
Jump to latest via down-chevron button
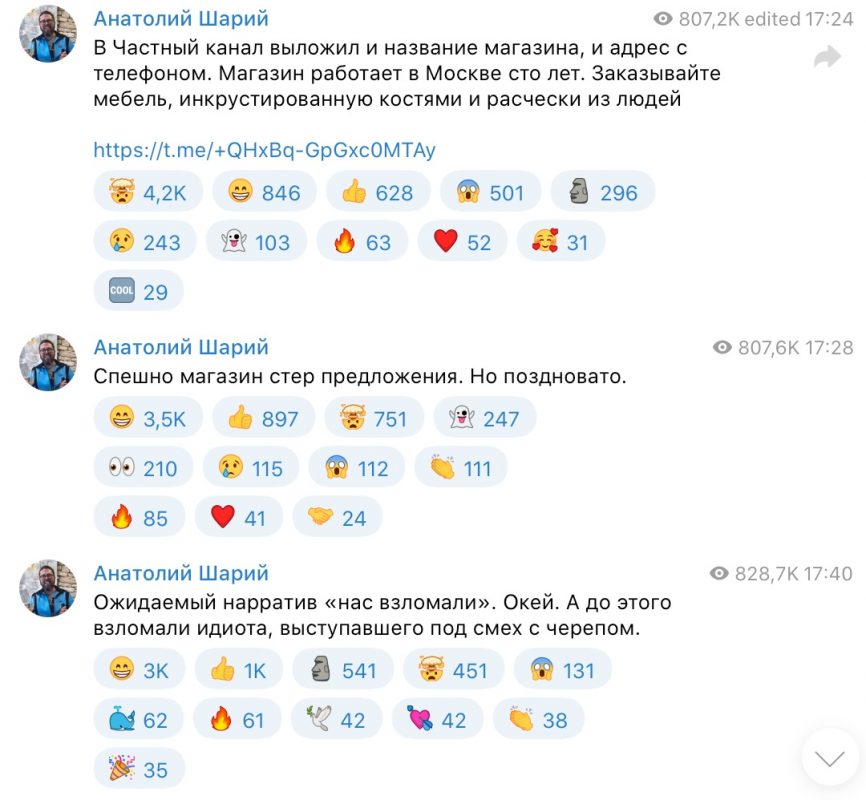pos(829,758)
